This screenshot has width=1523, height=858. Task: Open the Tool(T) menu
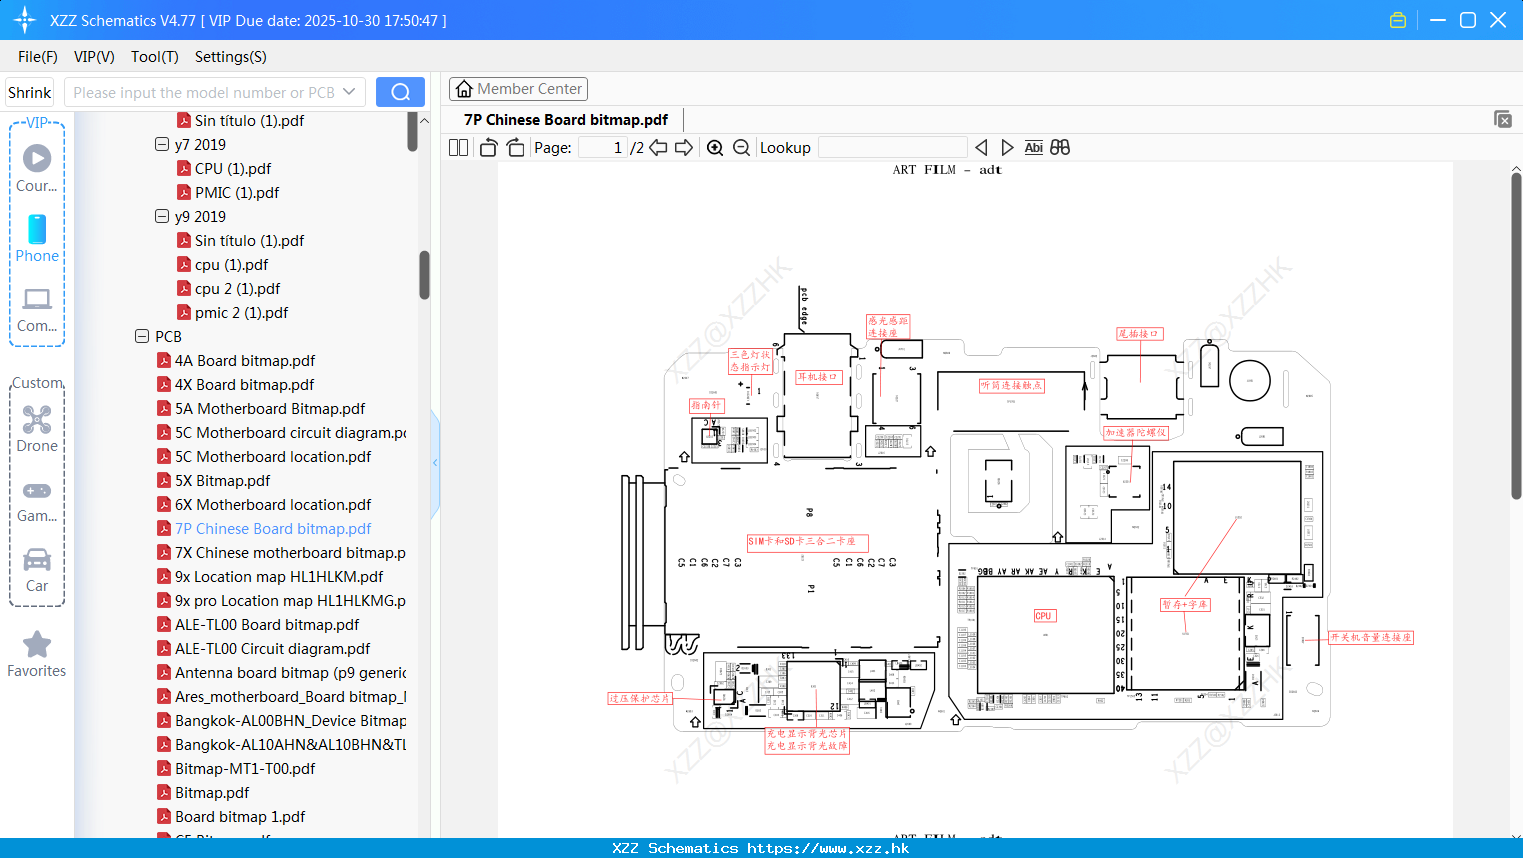coord(155,57)
